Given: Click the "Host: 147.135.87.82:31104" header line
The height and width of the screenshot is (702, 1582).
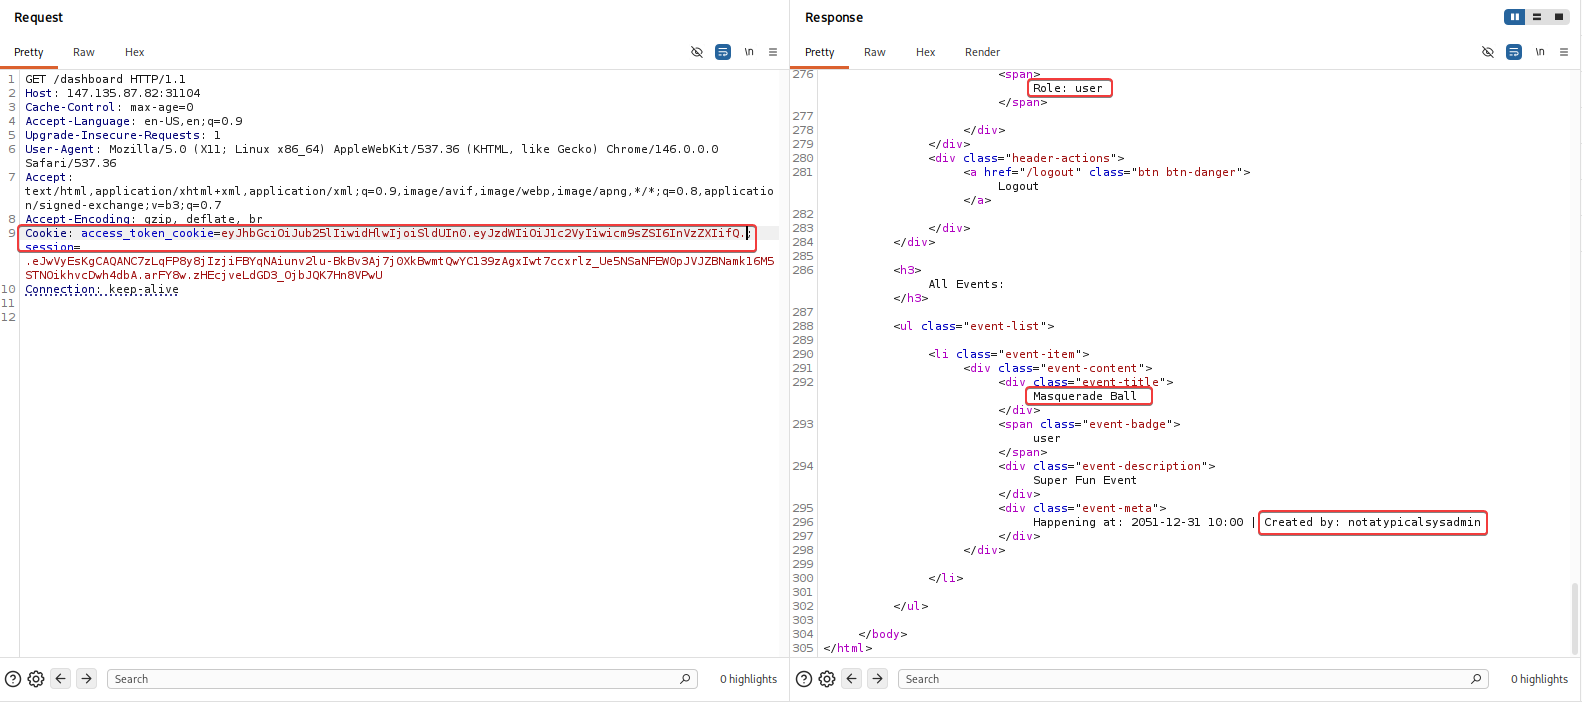Looking at the screenshot, I should [113, 93].
